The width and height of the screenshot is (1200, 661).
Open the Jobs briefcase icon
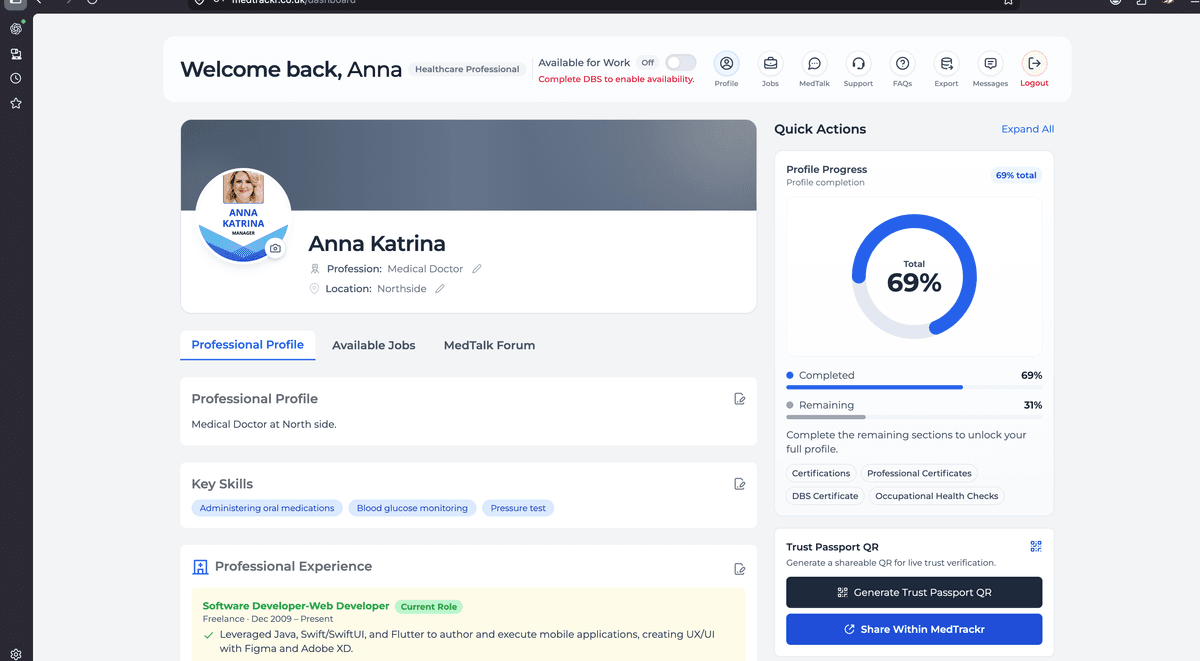770,63
